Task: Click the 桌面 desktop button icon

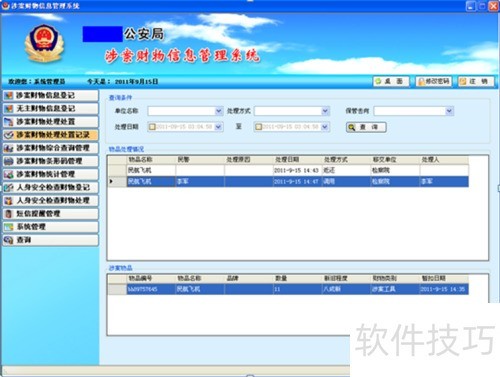Action: click(x=378, y=81)
